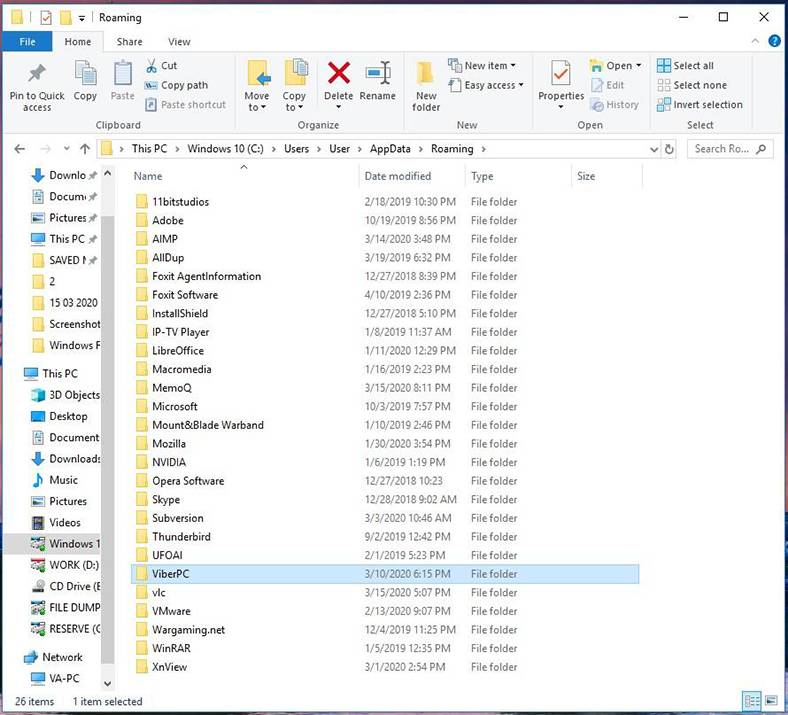Click the History icon
Viewport: 788px width, 715px height.
tap(597, 105)
